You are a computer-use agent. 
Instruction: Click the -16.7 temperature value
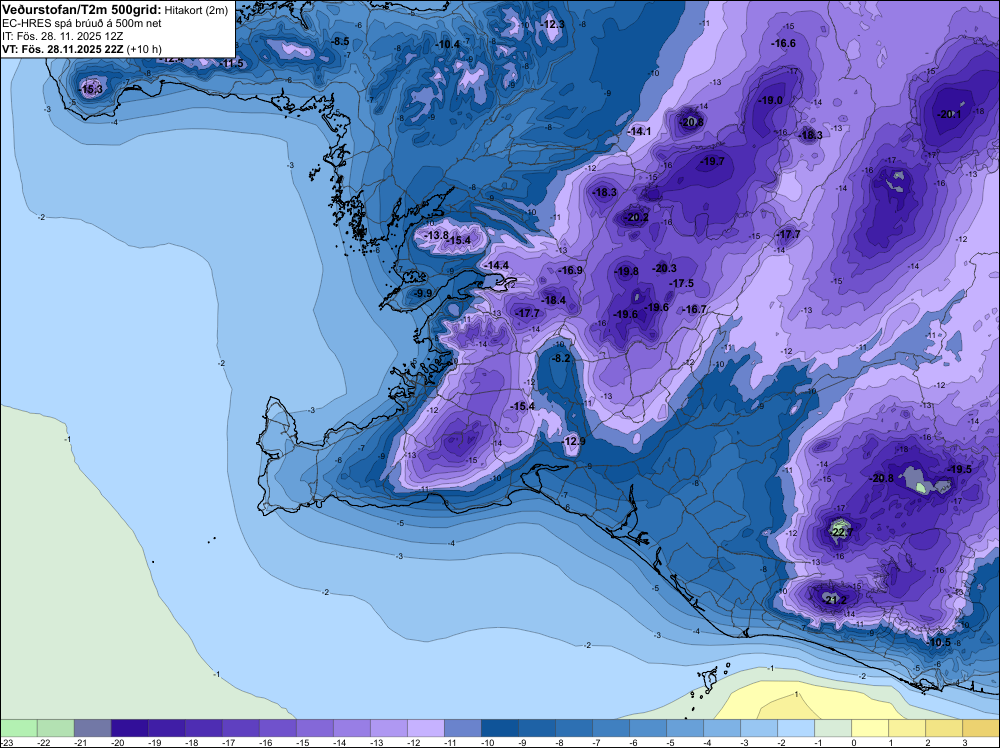[695, 309]
